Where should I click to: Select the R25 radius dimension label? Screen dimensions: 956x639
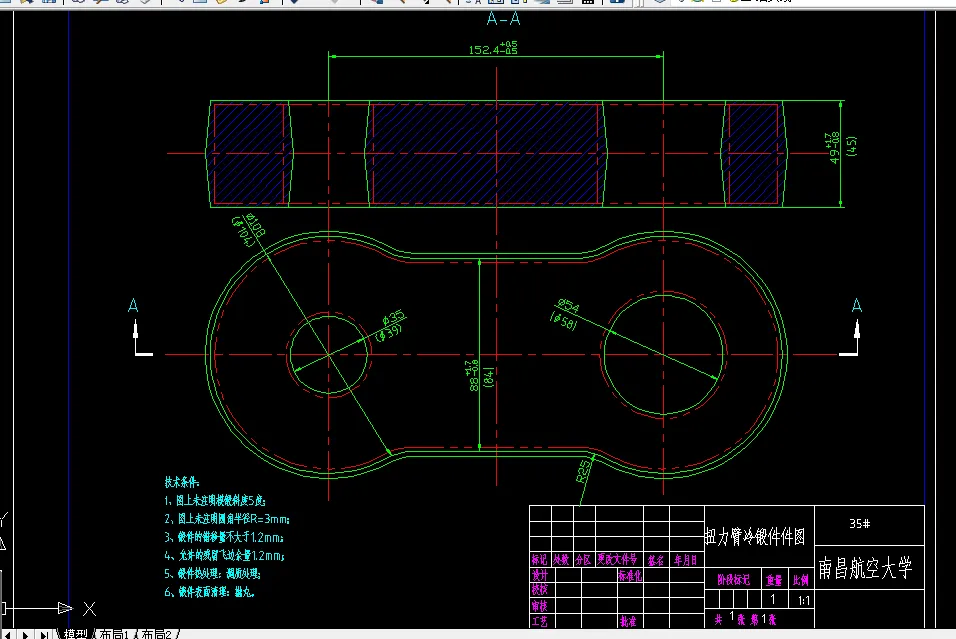(583, 471)
